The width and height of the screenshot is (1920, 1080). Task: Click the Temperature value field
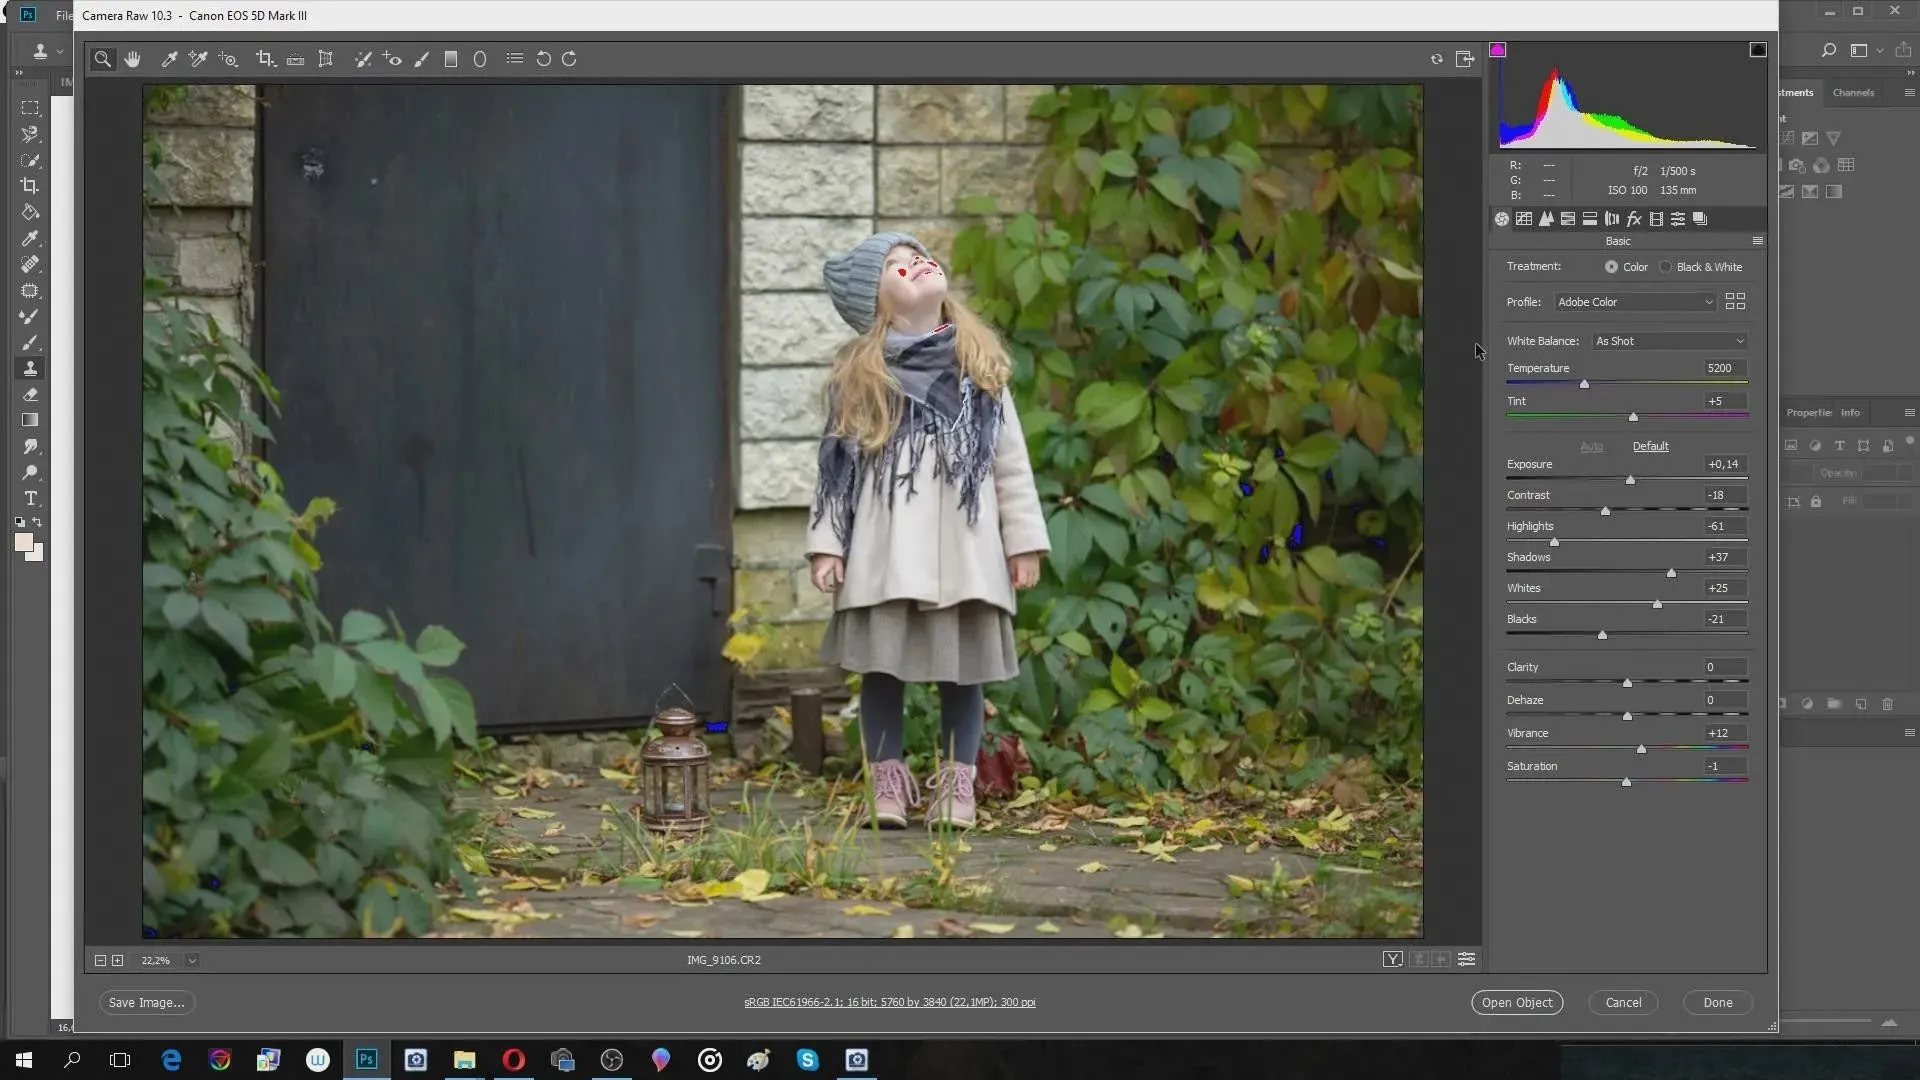pyautogui.click(x=1724, y=368)
